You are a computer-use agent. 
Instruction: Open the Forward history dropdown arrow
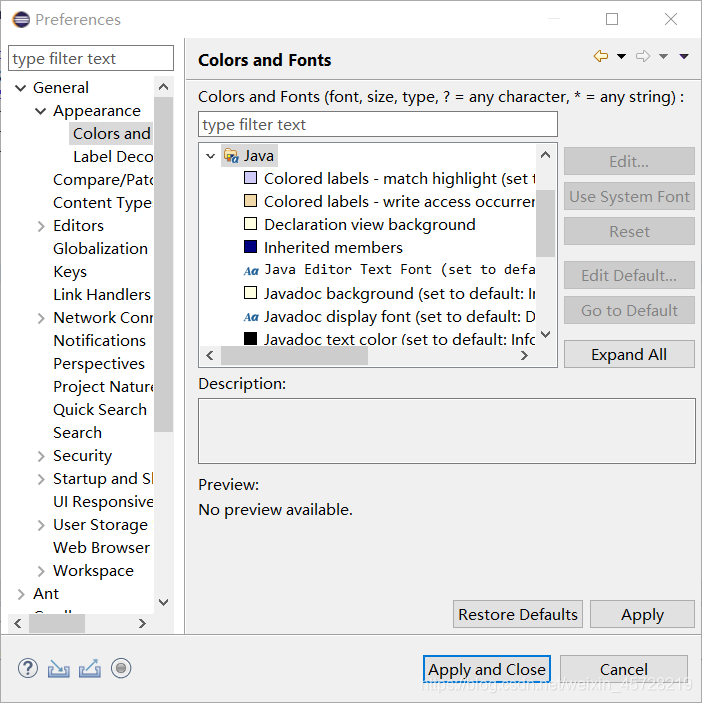tap(663, 56)
